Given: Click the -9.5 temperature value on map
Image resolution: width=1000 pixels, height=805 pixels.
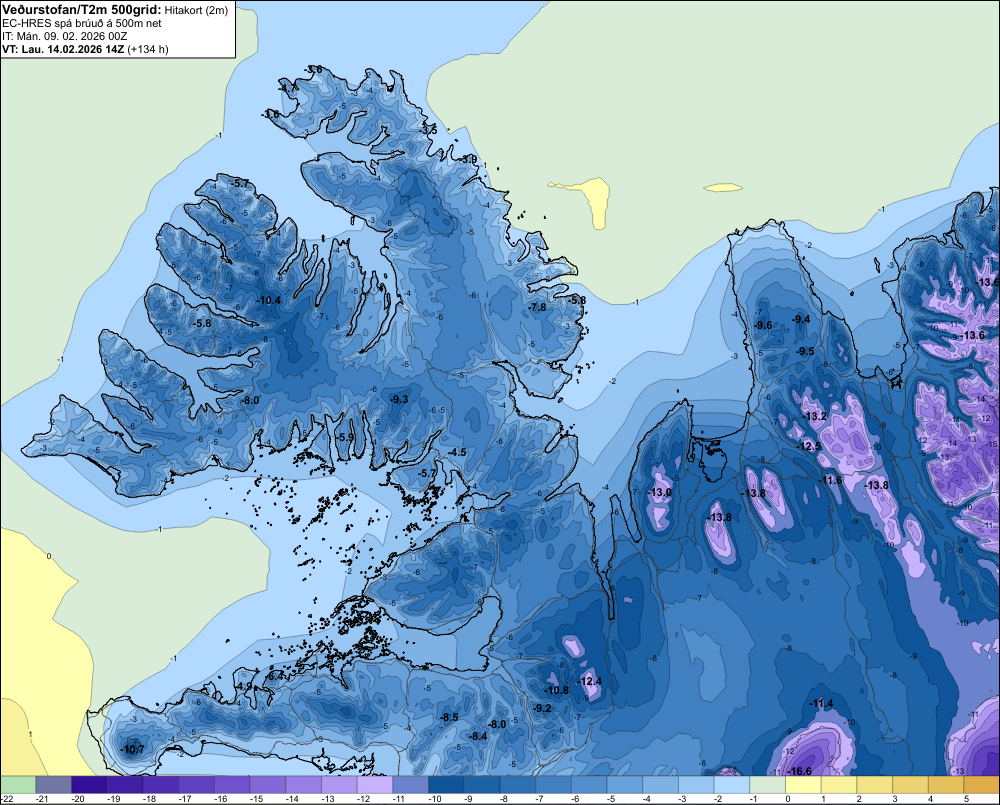Looking at the screenshot, I should pyautogui.click(x=805, y=351).
